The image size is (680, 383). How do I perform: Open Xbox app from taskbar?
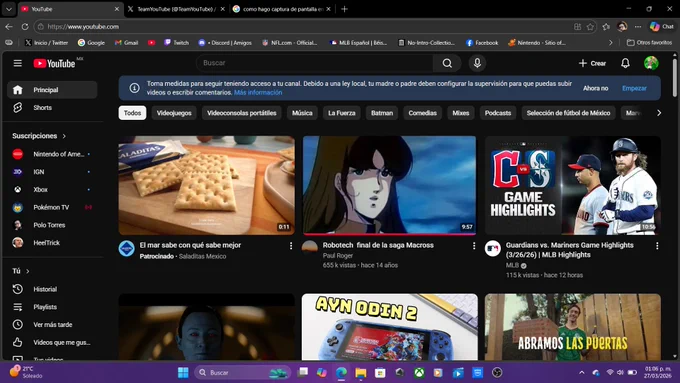tap(419, 372)
